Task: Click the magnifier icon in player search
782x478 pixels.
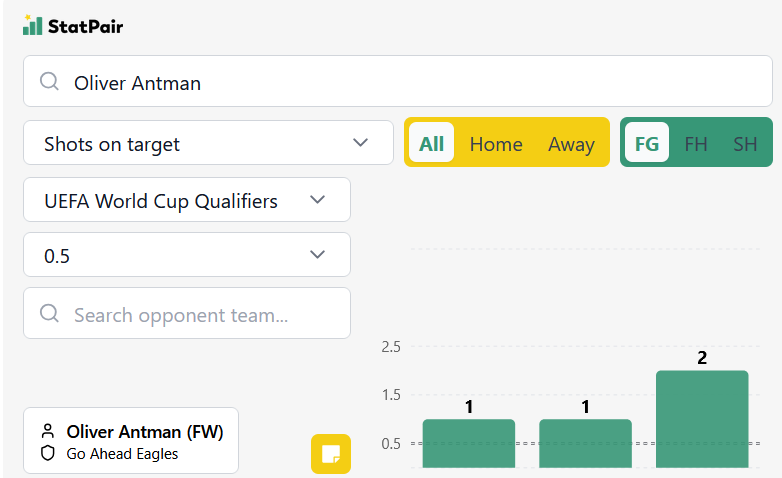Action: (49, 81)
